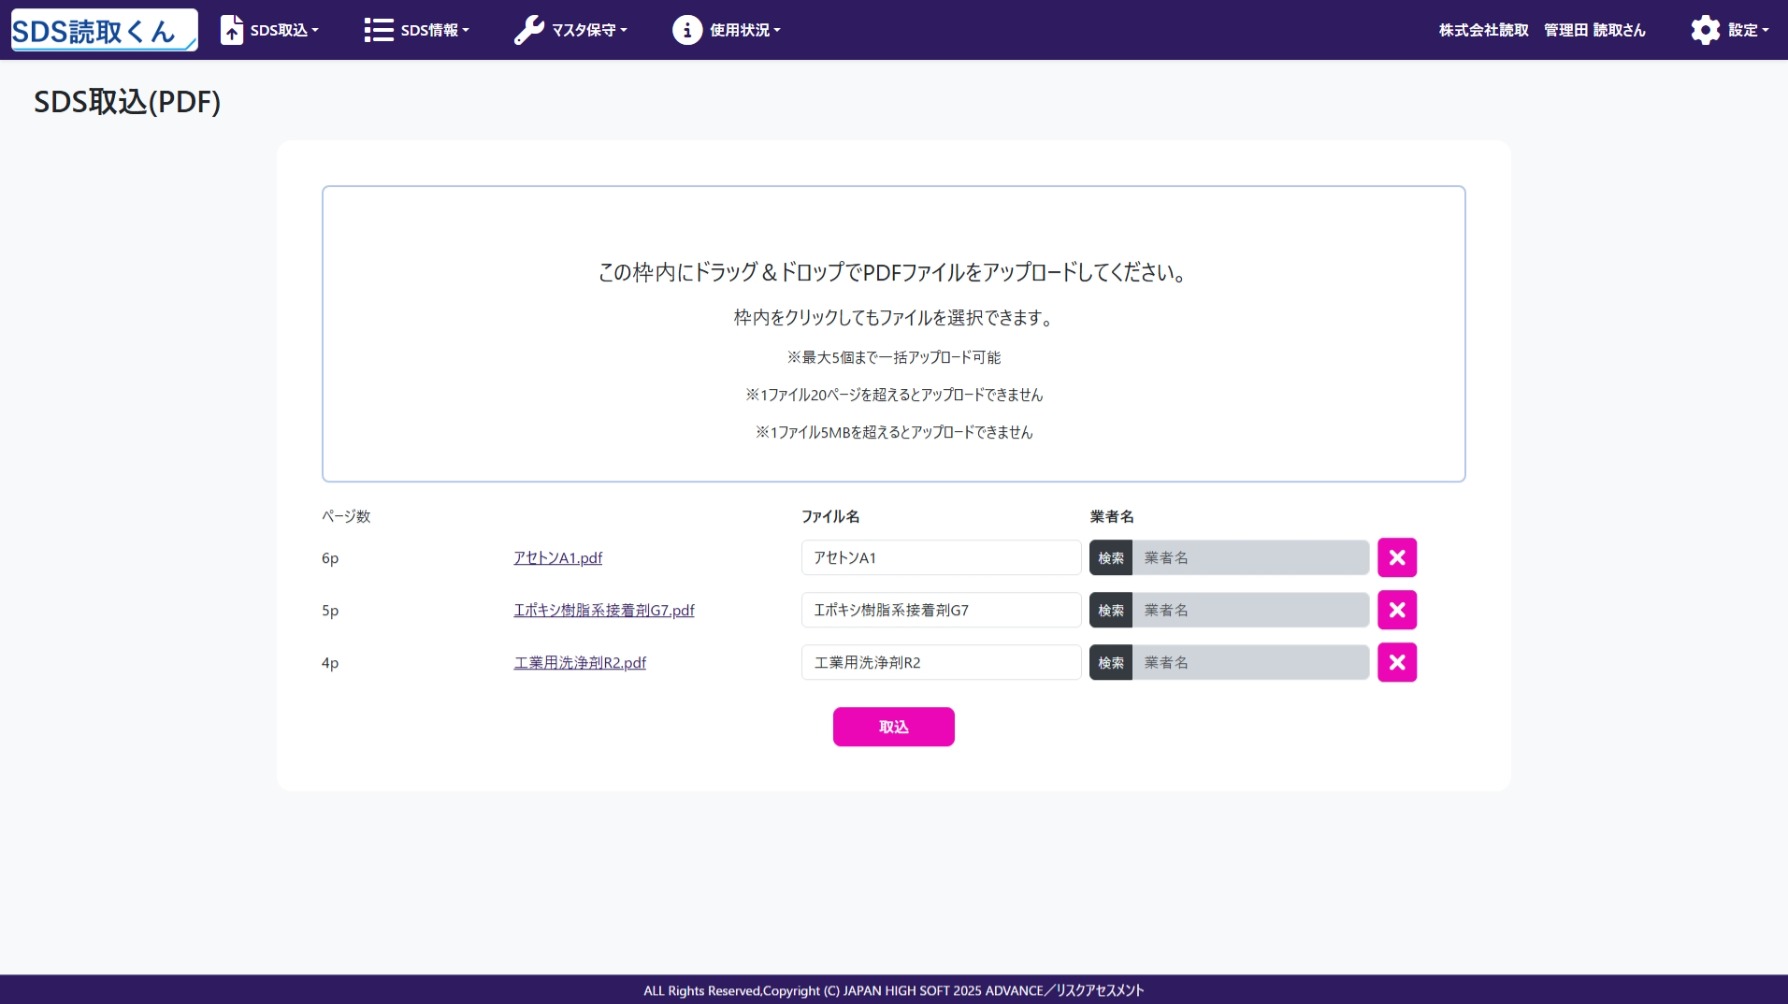This screenshot has height=1004, width=1788.
Task: Click the SDS読取くん logo
Action: 103,30
